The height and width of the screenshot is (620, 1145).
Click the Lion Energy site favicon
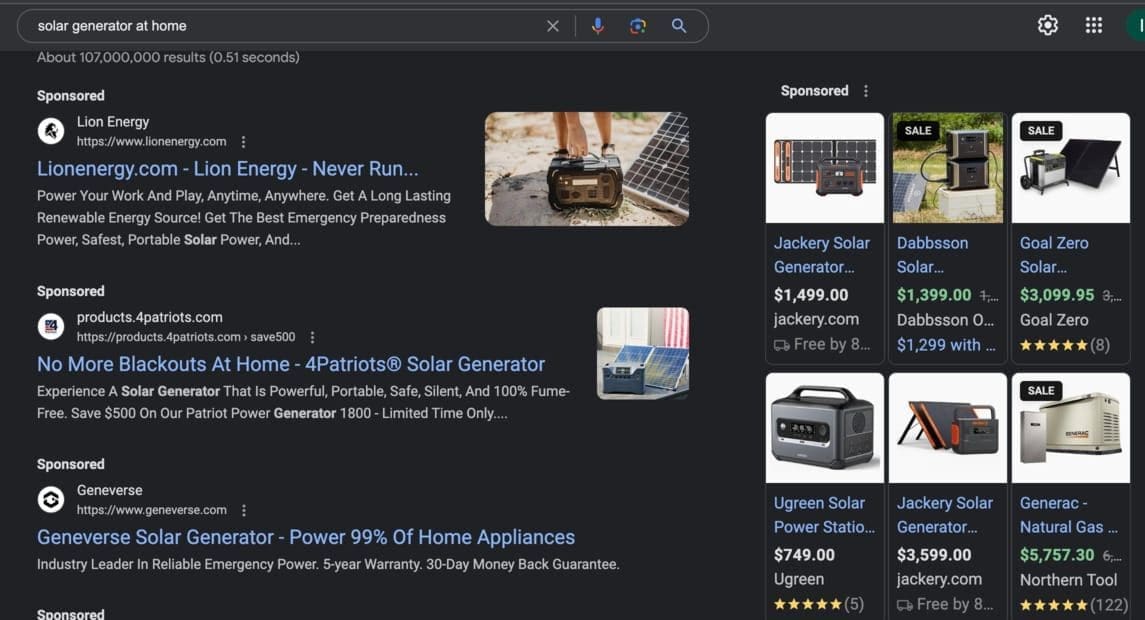[51, 131]
